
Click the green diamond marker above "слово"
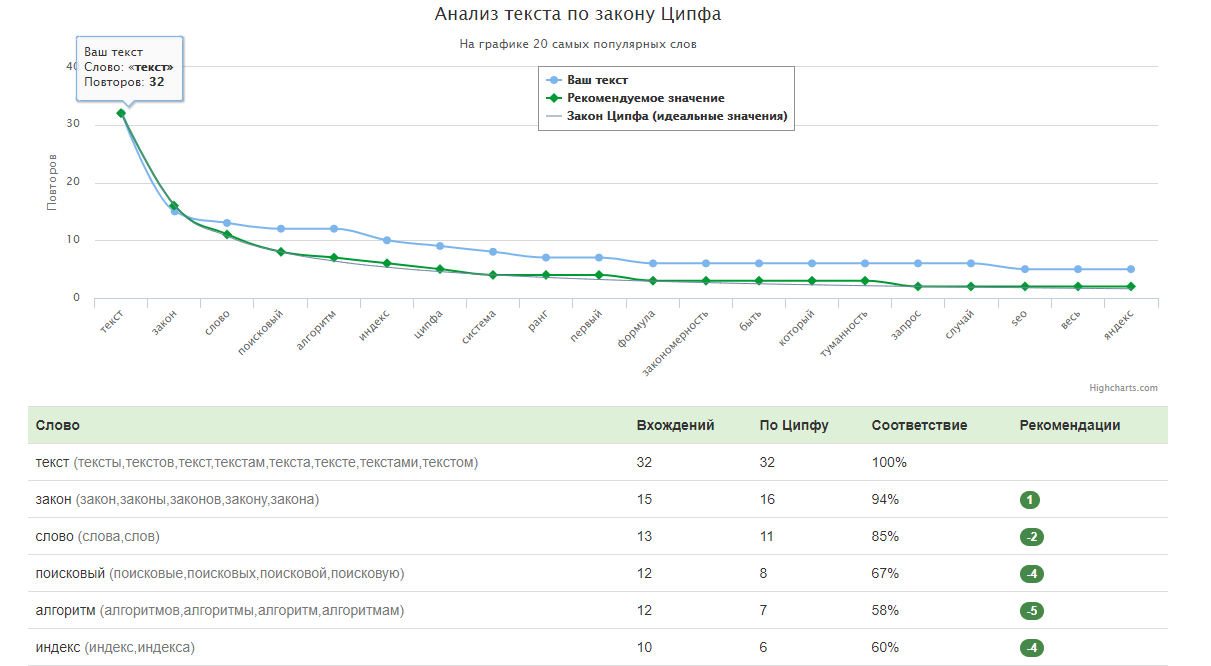[227, 235]
